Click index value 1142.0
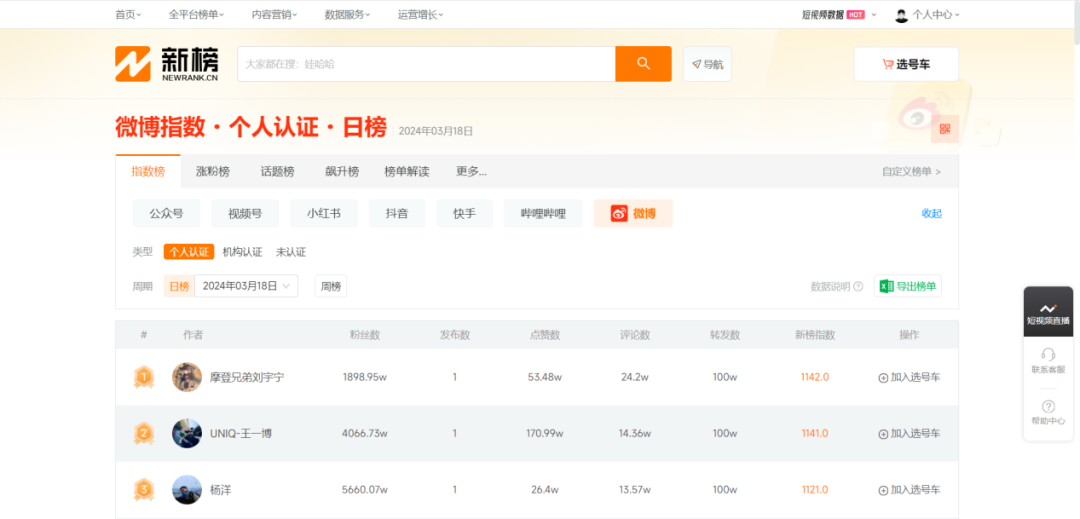 (x=815, y=377)
